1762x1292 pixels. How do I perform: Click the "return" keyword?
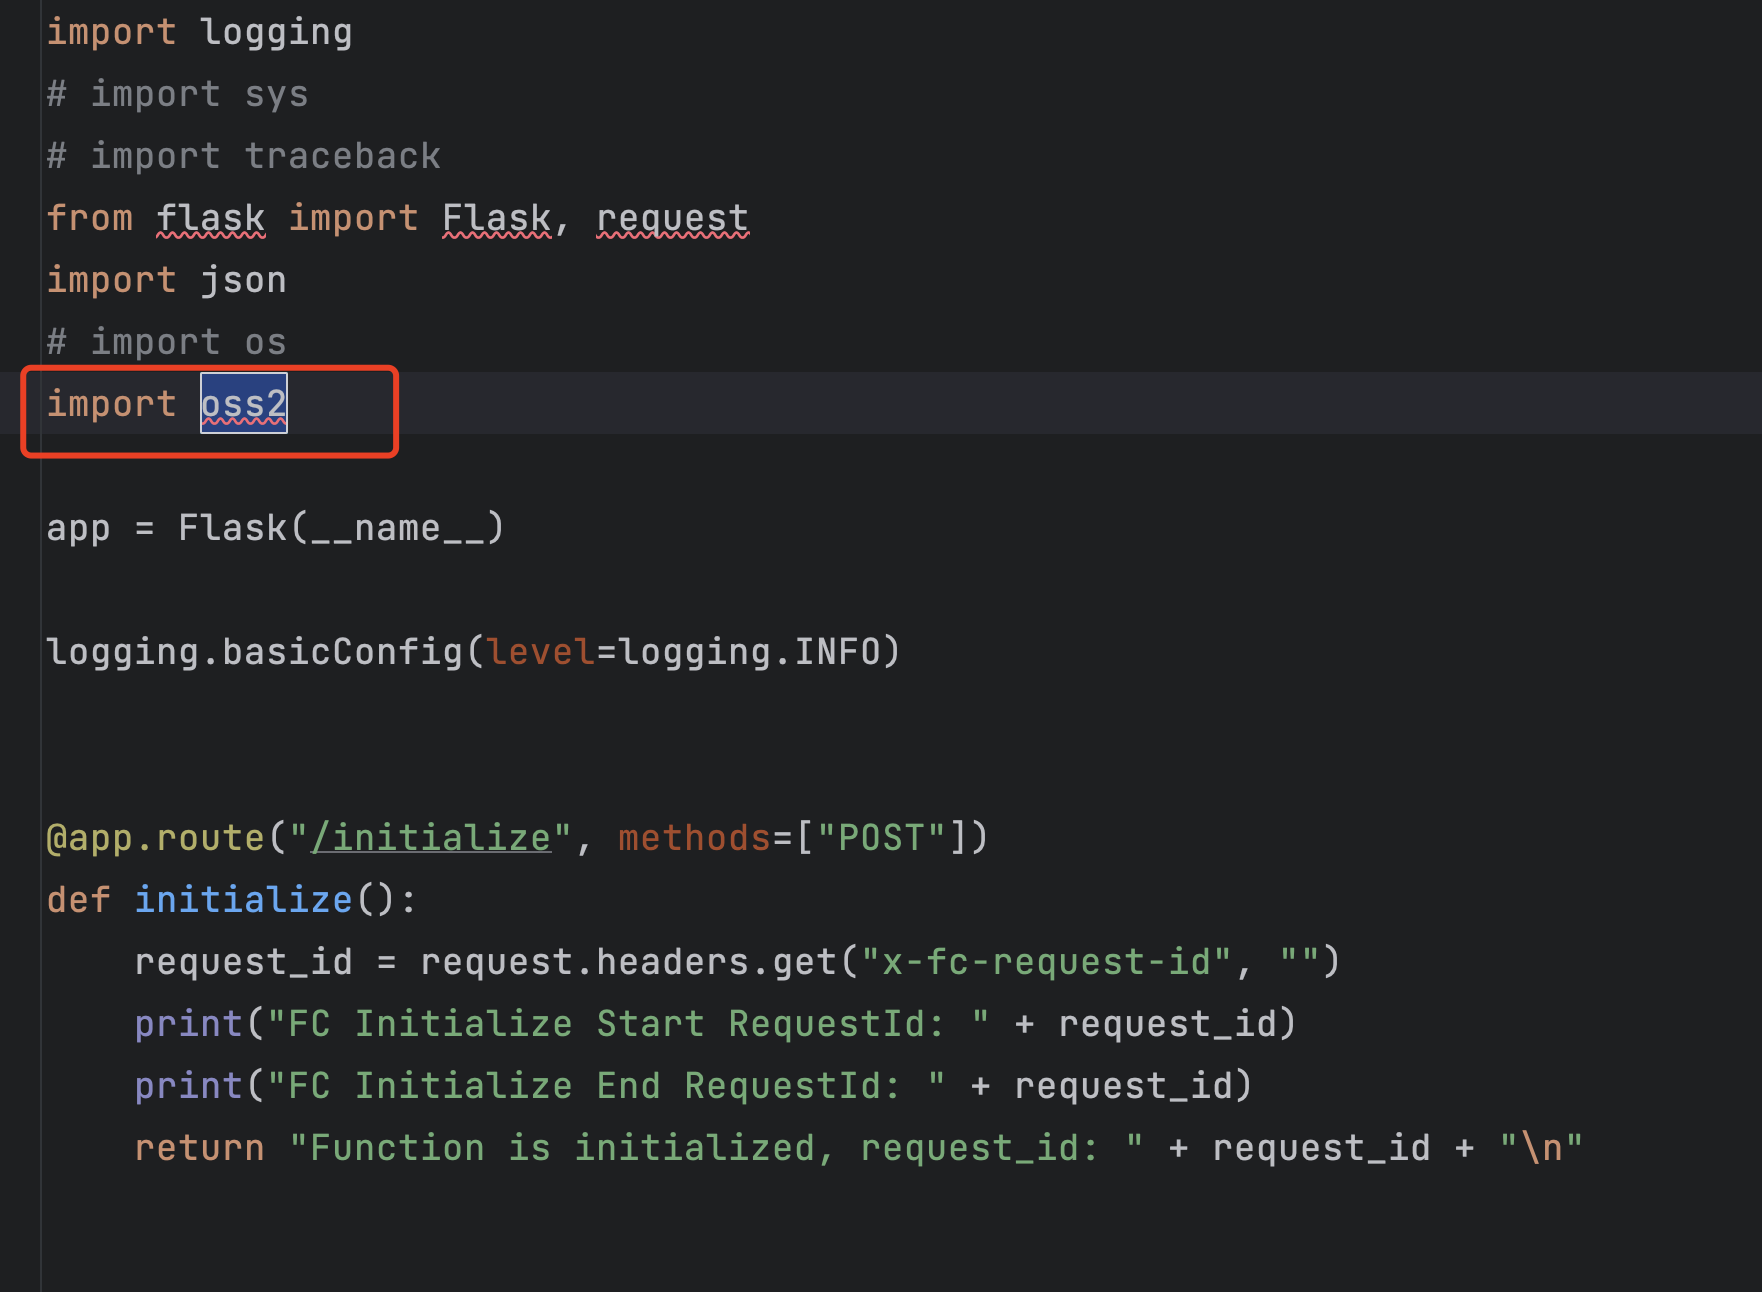(x=200, y=1148)
